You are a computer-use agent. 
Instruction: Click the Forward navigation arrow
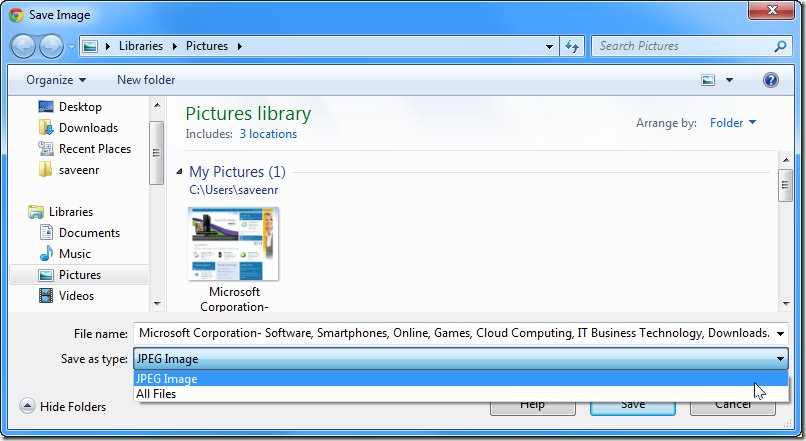point(51,46)
